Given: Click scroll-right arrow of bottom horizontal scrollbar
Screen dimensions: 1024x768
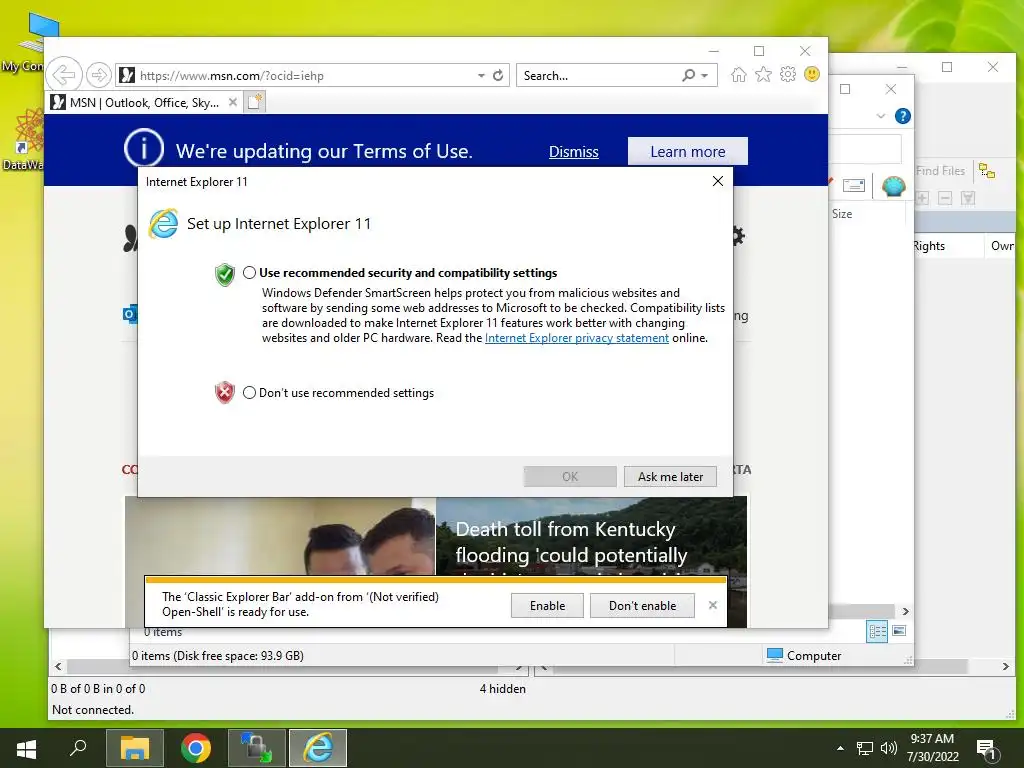Looking at the screenshot, I should pyautogui.click(x=1006, y=666).
